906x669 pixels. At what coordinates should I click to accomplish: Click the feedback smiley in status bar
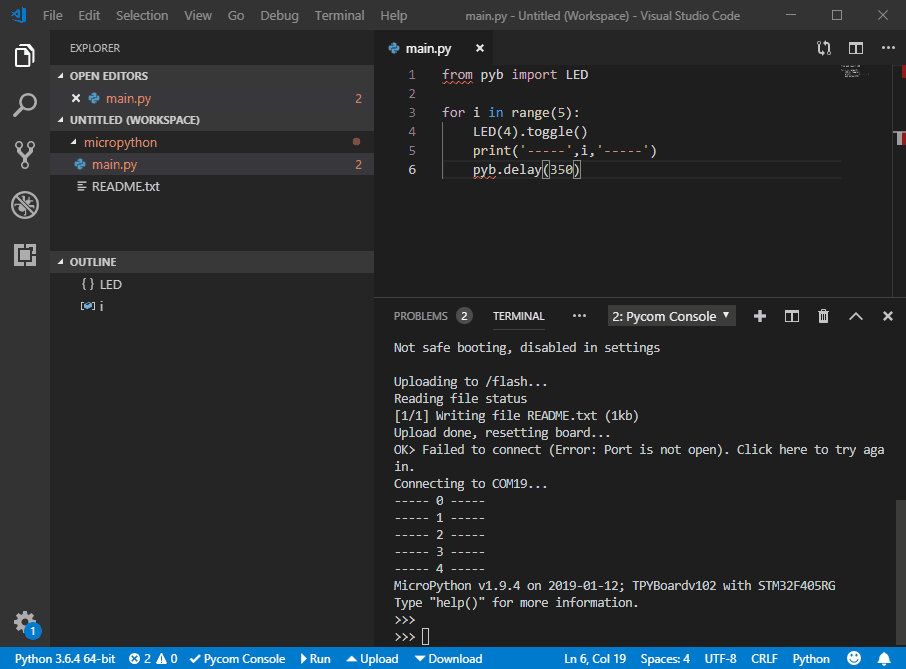tap(854, 658)
